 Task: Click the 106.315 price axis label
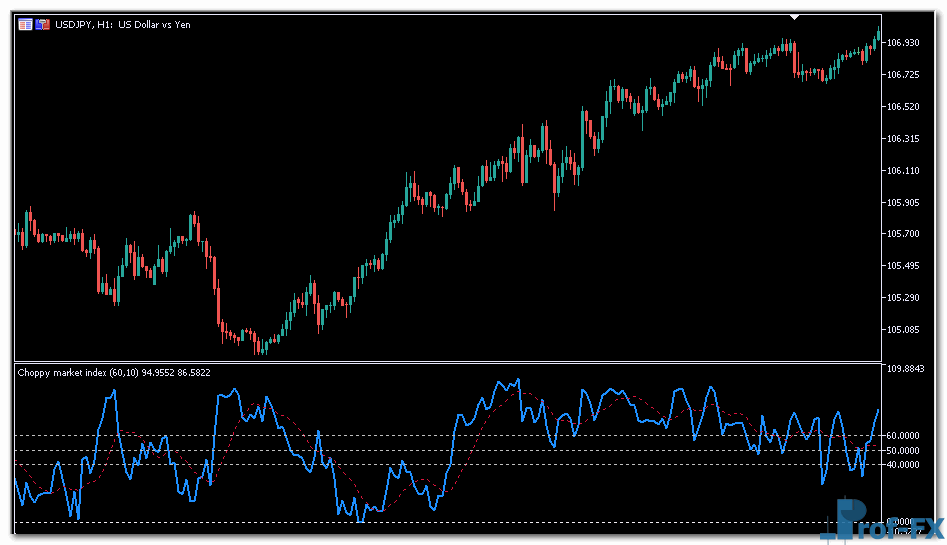pos(902,139)
